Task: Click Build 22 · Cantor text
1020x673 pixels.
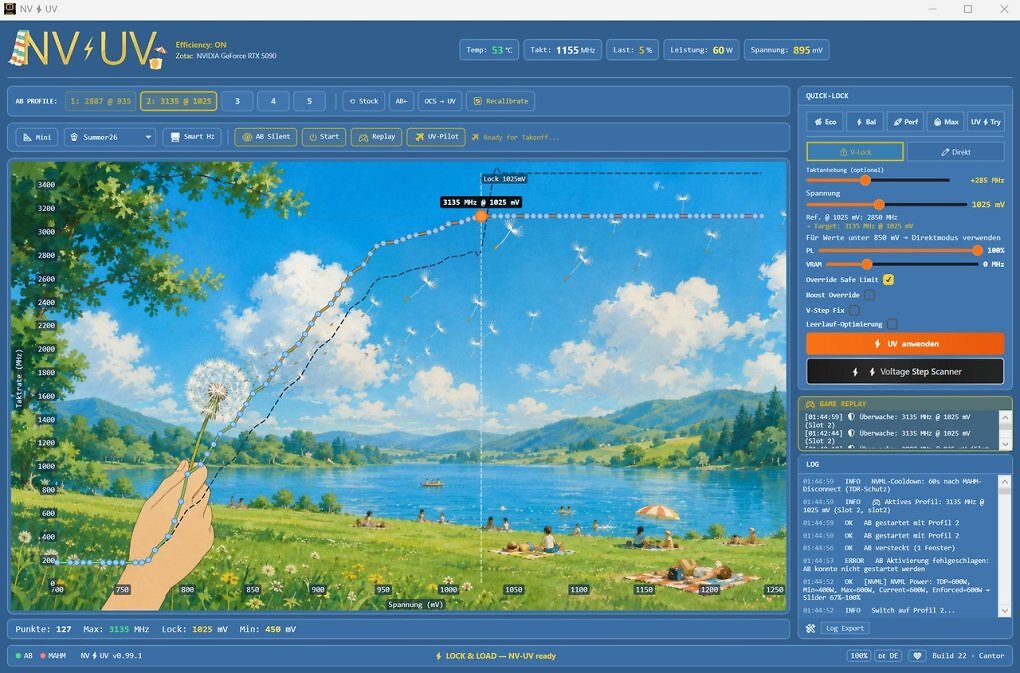Action: pos(969,655)
